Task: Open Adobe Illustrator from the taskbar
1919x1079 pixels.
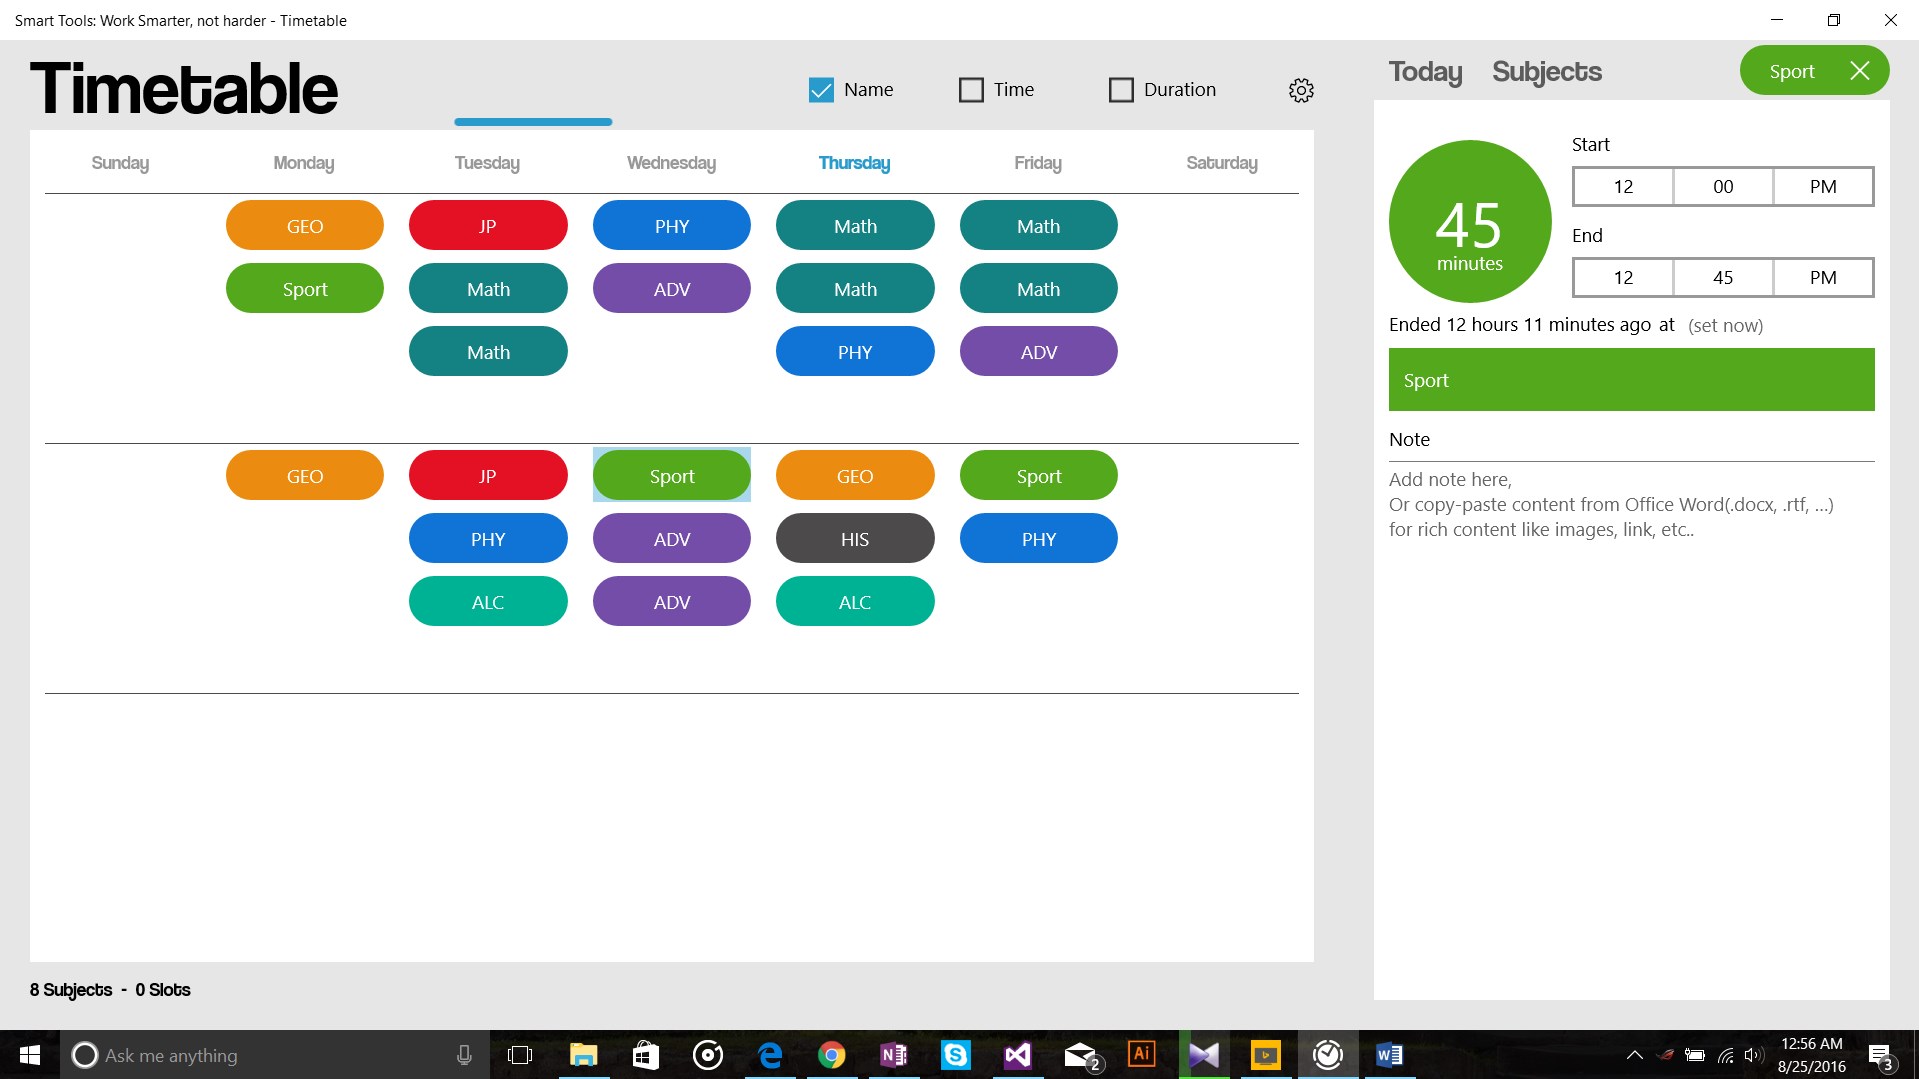Action: click(1141, 1055)
